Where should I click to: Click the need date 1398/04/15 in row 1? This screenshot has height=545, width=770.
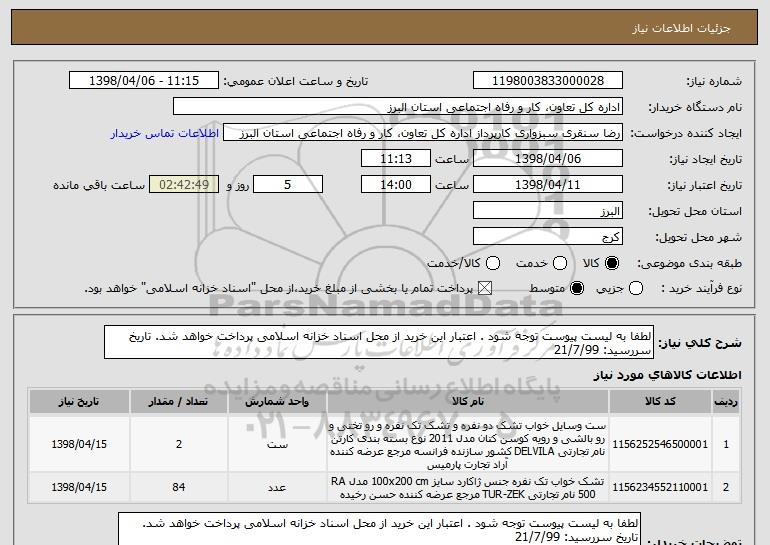(x=79, y=444)
